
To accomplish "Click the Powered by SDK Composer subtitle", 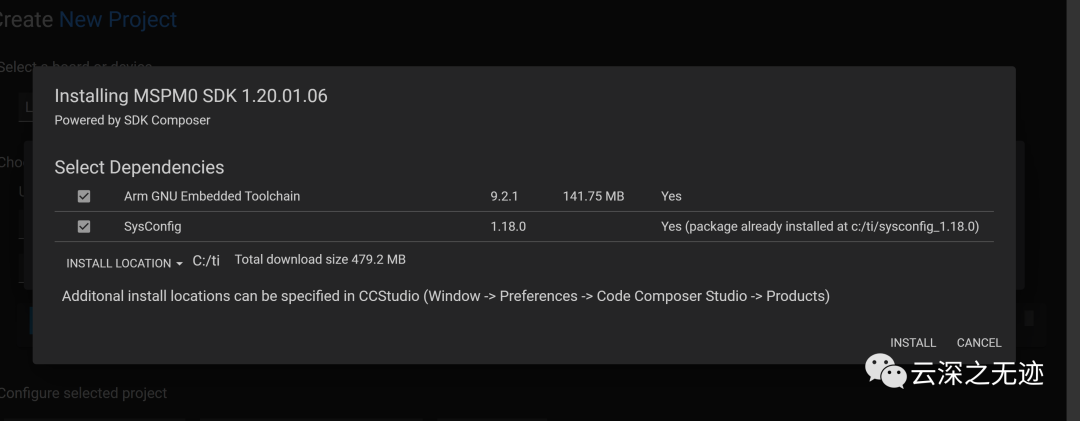I will 132,120.
